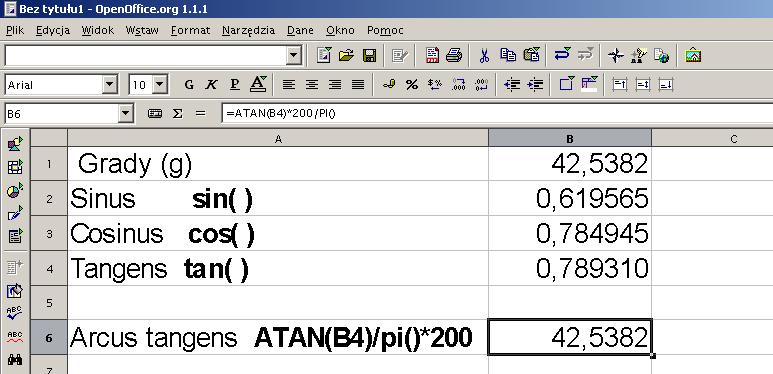Export directly as PDF icon
This screenshot has height=374, width=773.
click(432, 55)
